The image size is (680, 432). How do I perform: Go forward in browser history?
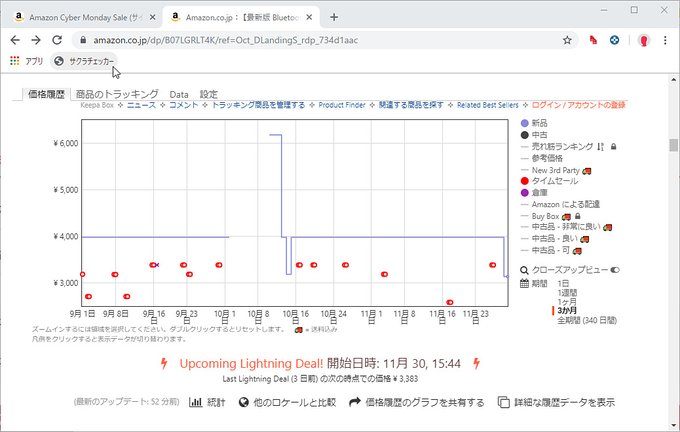36,40
